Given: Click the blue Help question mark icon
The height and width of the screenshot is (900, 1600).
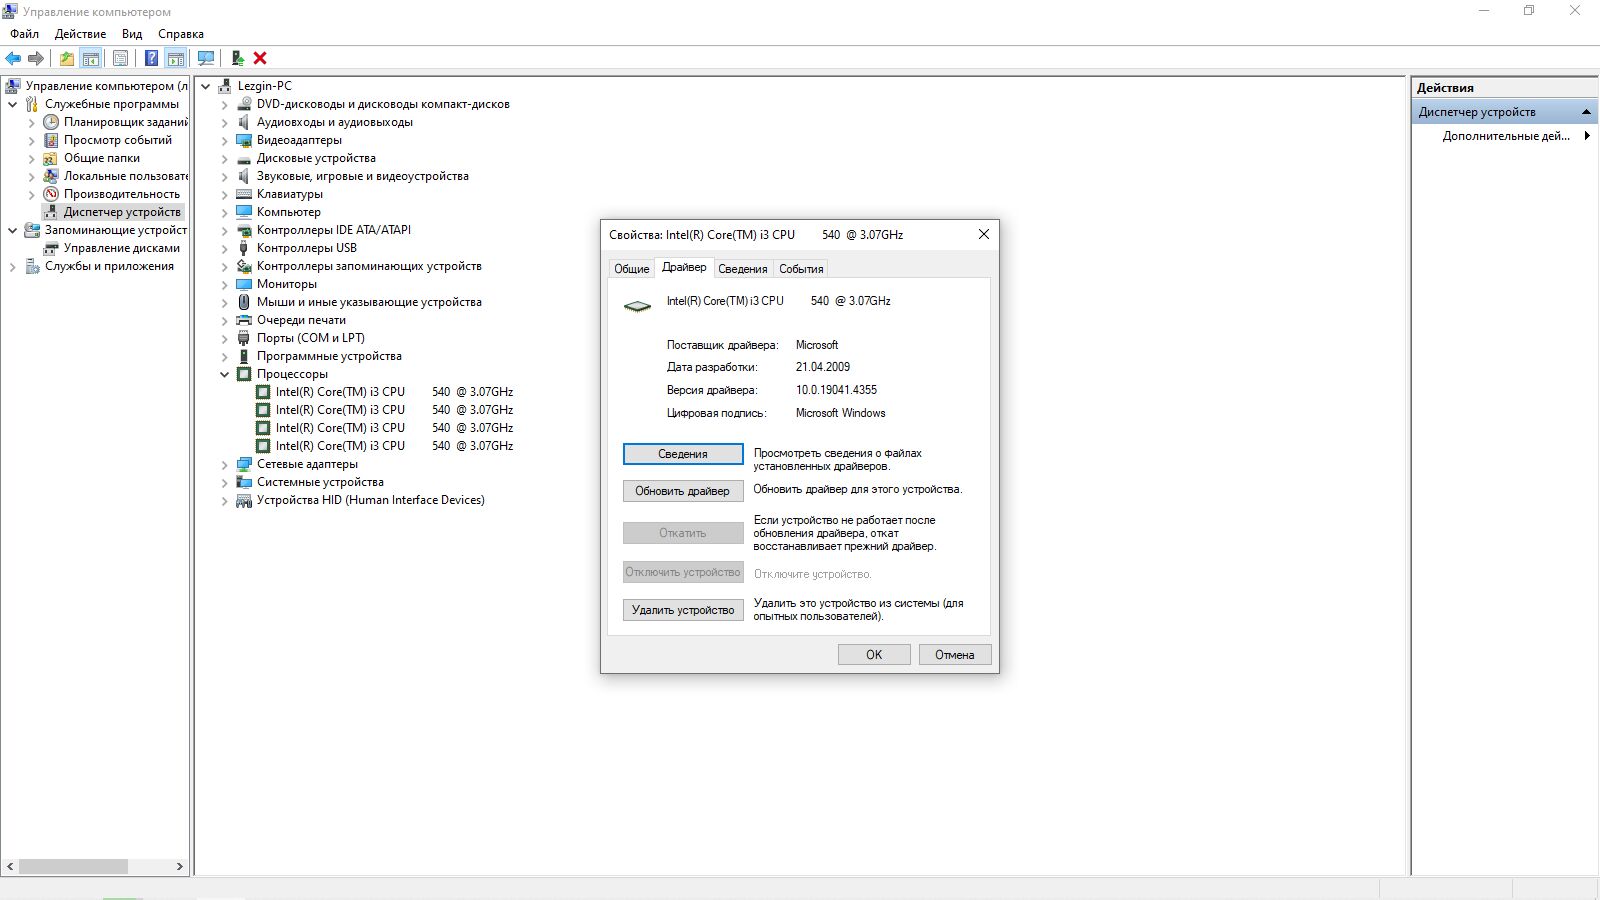Looking at the screenshot, I should (151, 58).
